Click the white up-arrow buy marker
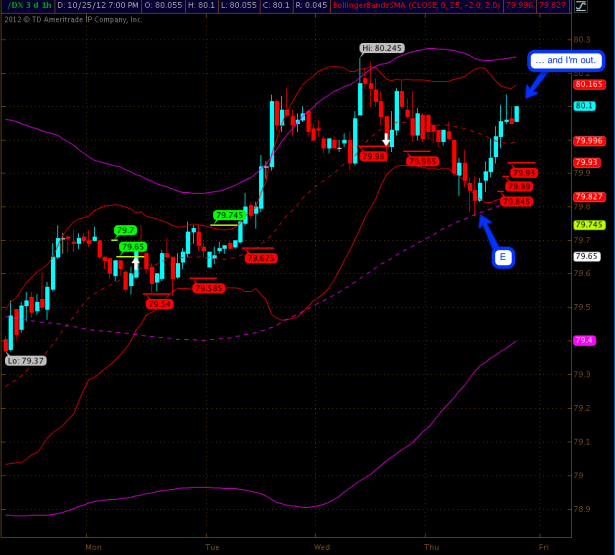Screen dimensions: 615x555 (136, 260)
